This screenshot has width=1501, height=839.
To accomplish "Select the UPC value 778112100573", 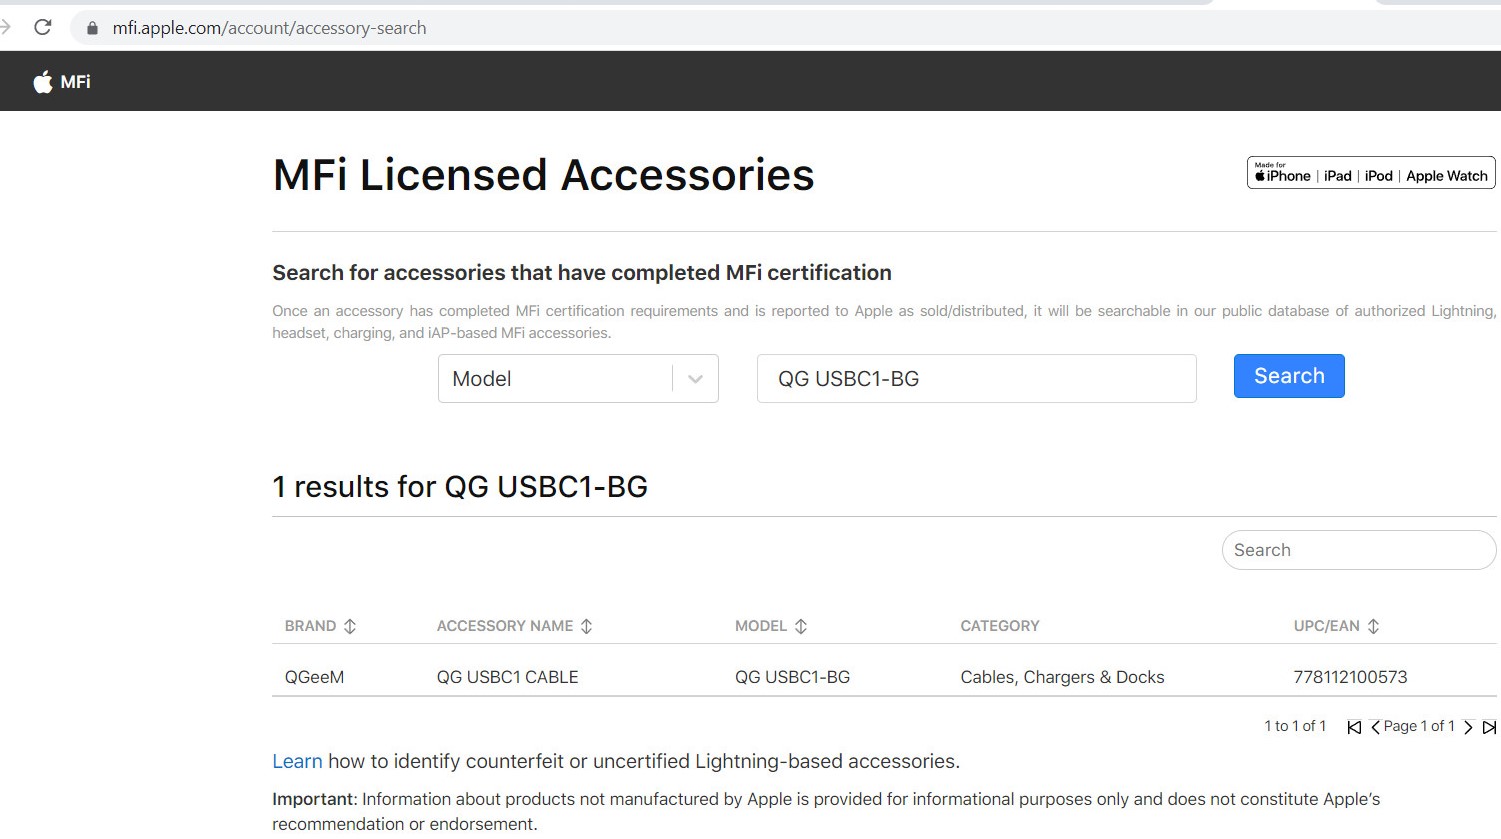I will 1350,677.
